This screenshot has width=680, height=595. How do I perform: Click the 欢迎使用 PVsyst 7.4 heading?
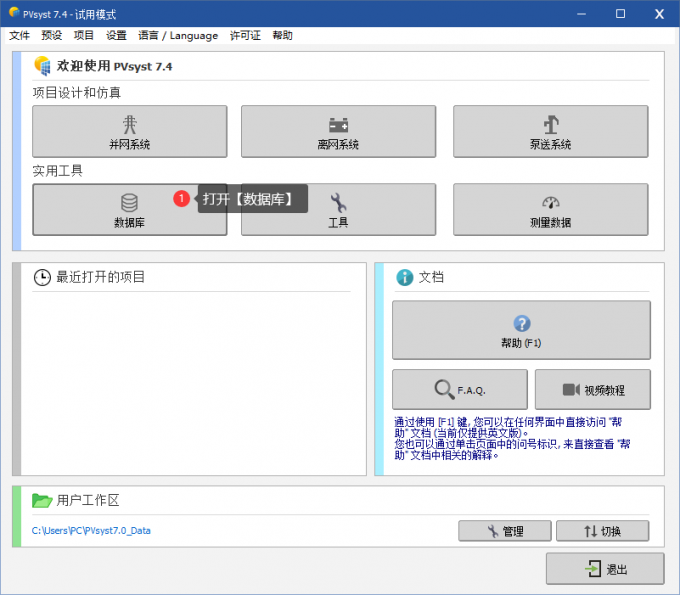point(114,66)
